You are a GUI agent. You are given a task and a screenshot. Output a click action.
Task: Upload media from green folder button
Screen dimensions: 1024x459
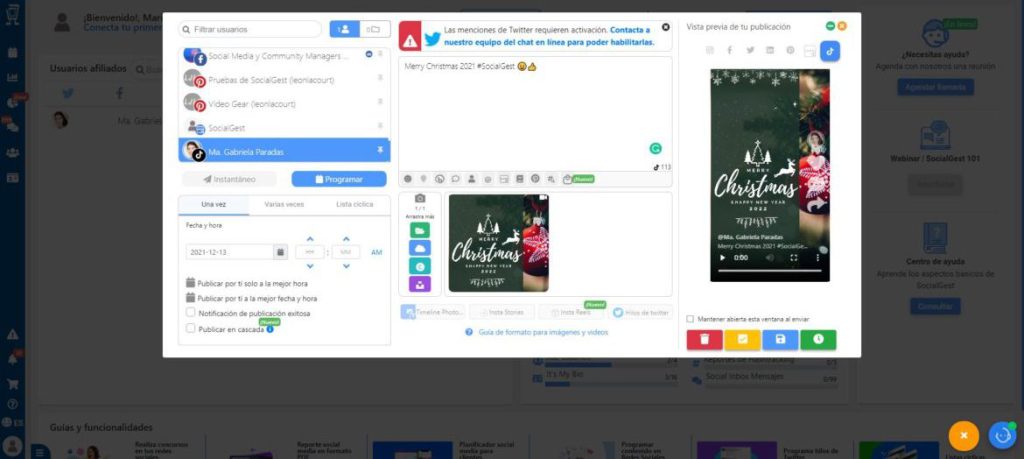pyautogui.click(x=420, y=230)
